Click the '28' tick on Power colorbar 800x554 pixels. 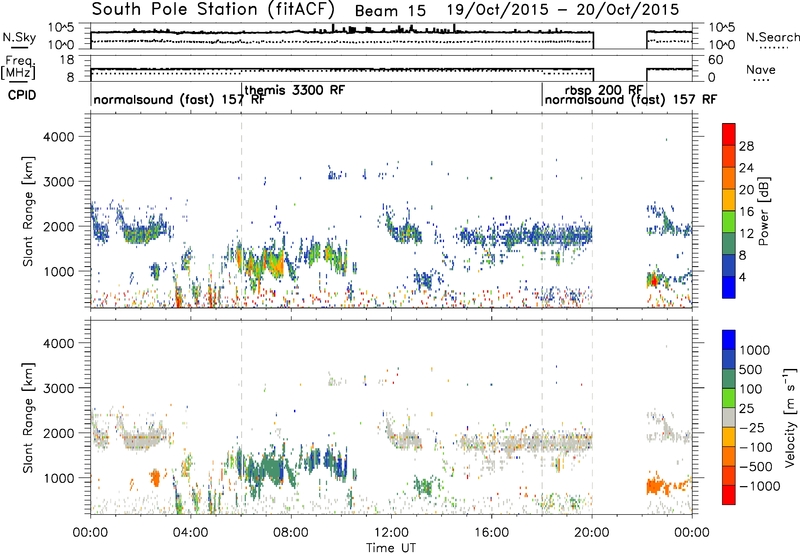point(746,146)
